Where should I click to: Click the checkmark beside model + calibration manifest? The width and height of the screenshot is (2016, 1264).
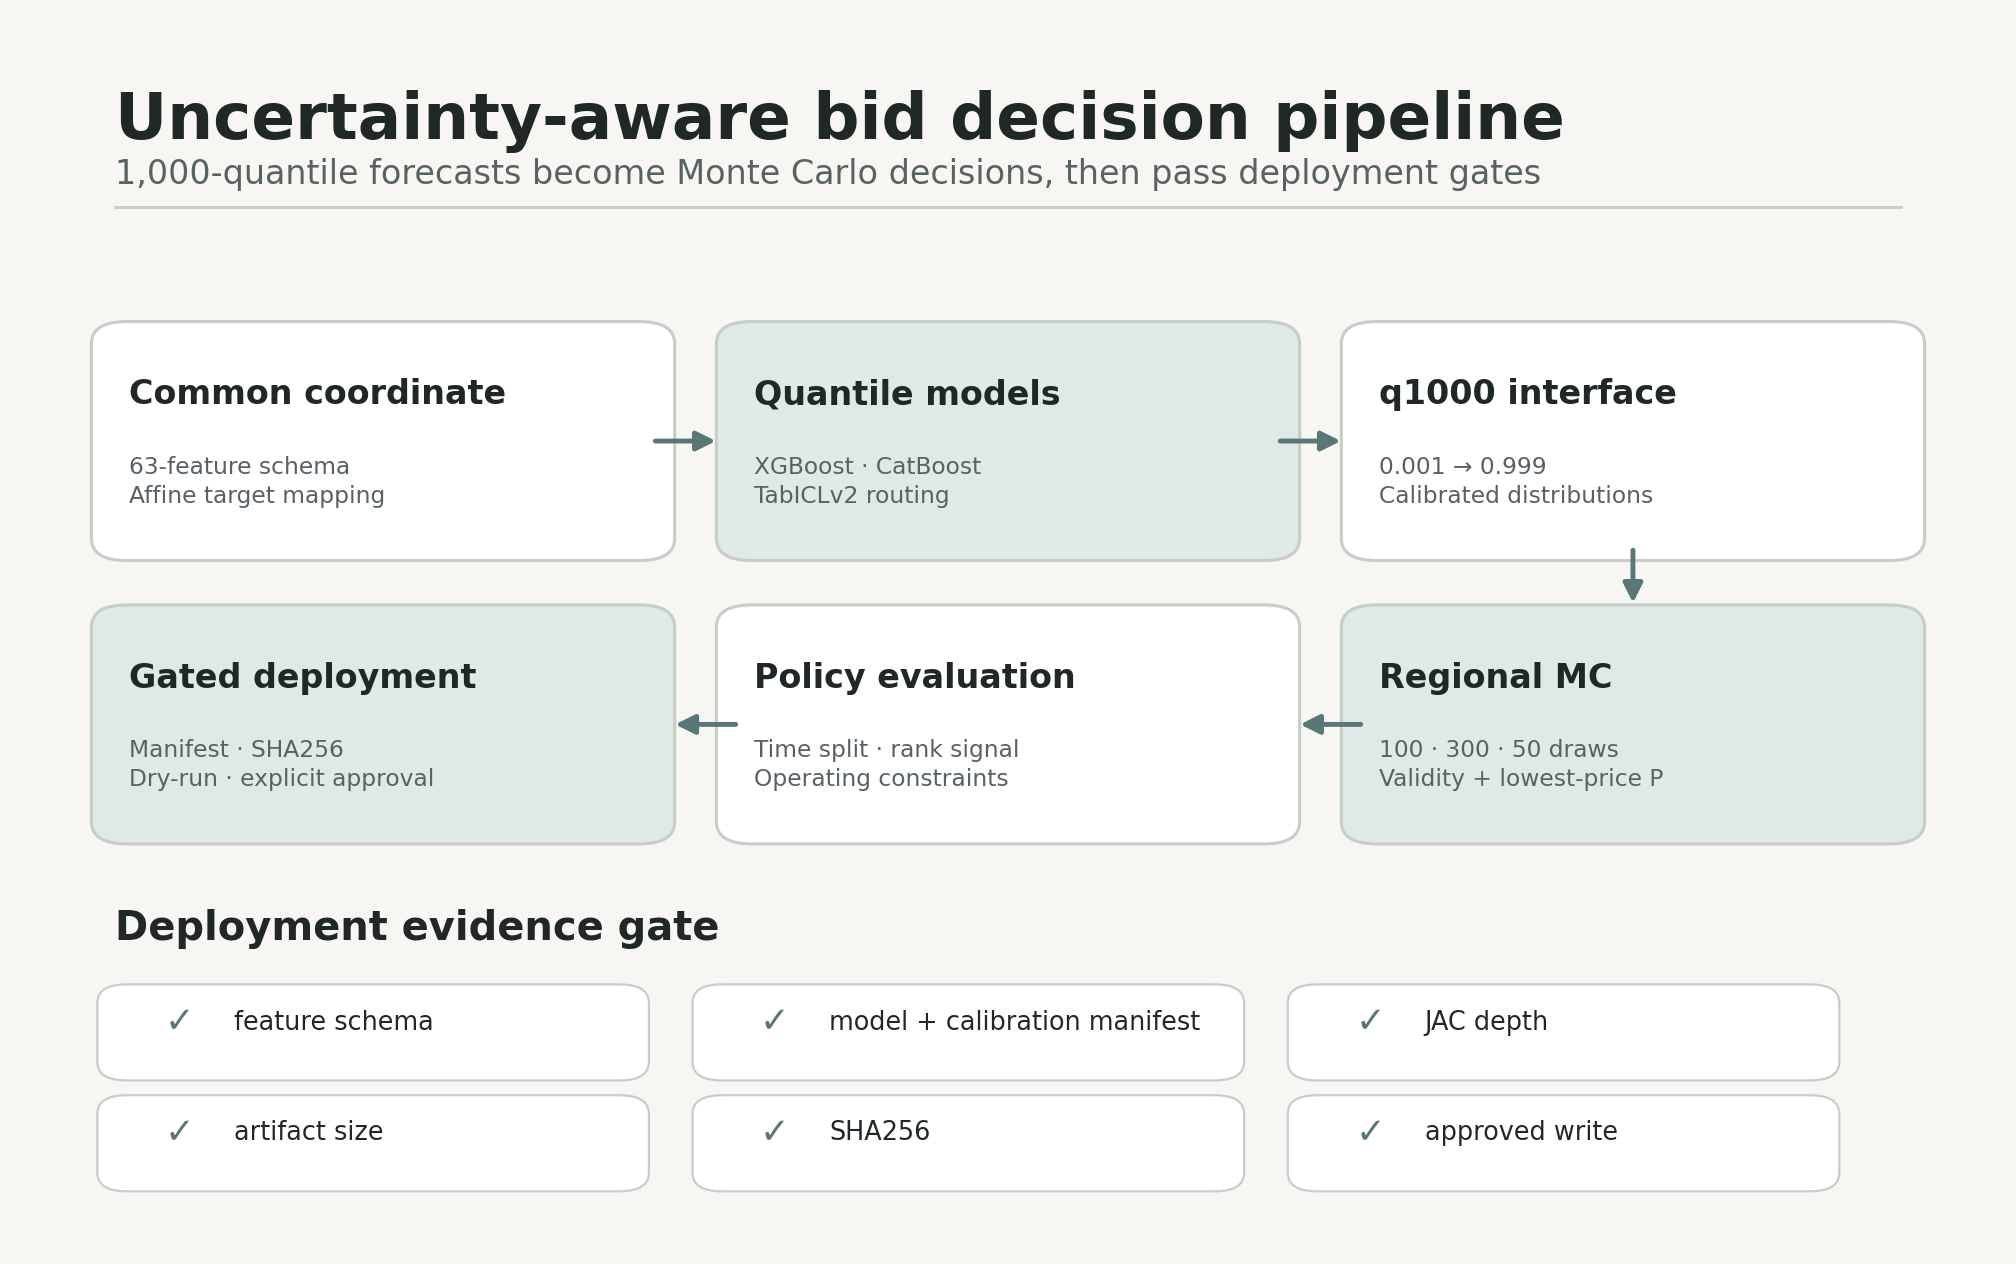pos(774,1021)
